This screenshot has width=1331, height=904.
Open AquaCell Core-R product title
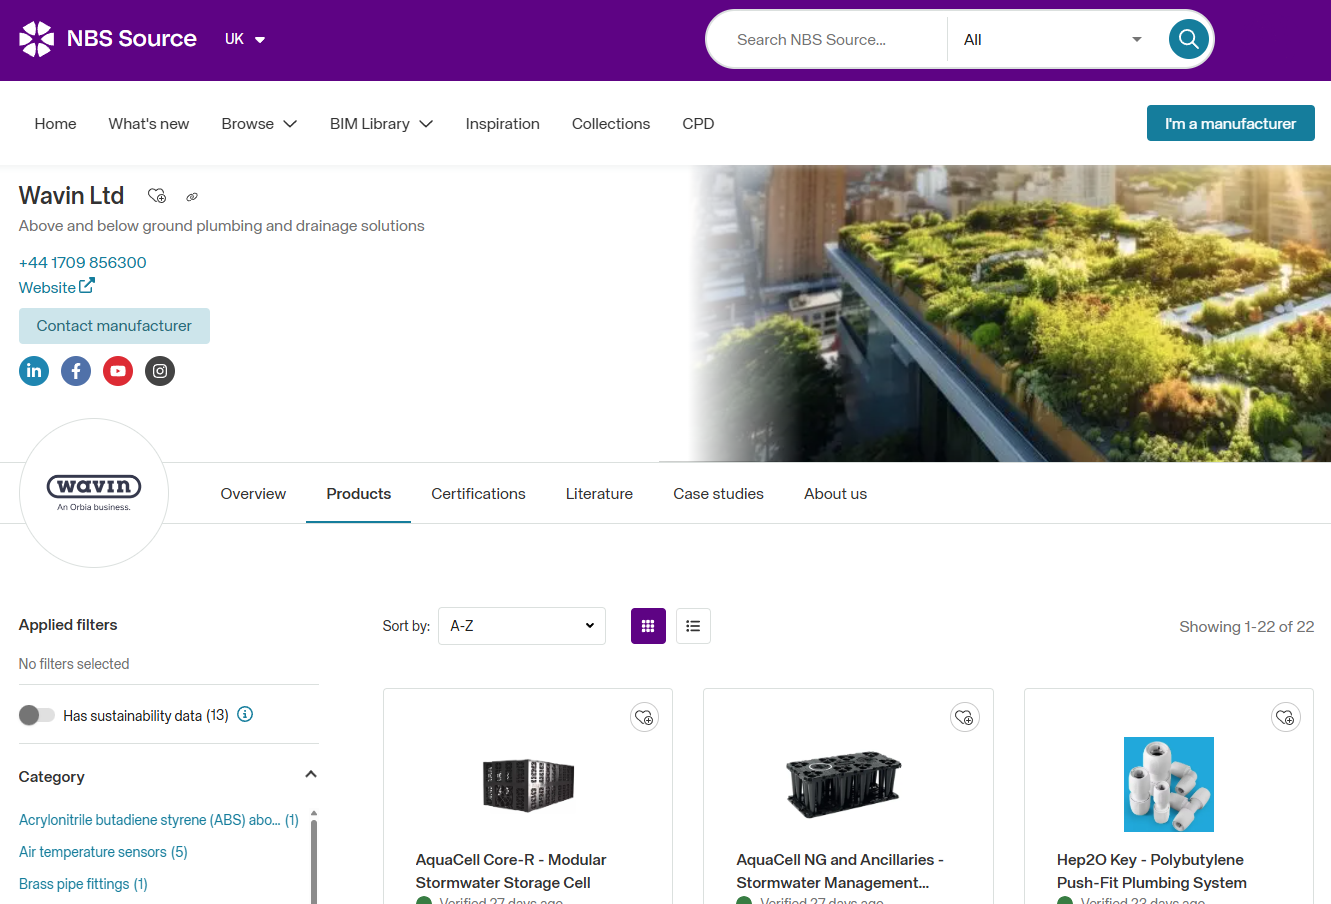(511, 871)
